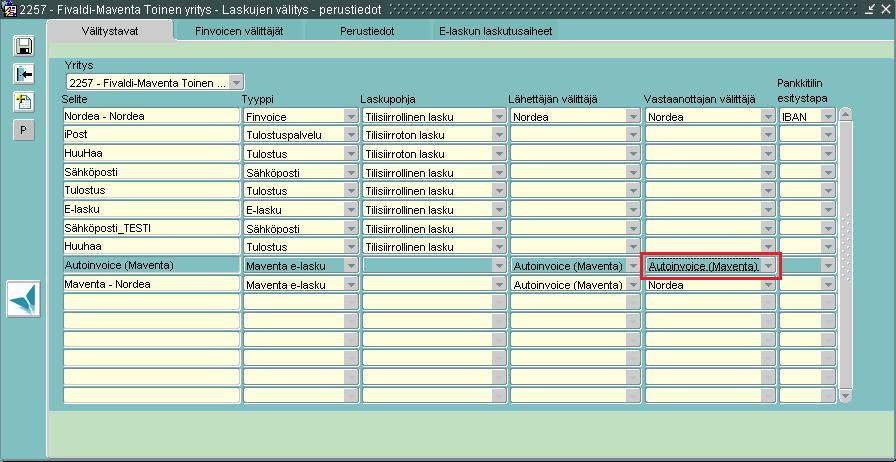896x462 pixels.
Task: Click Tilisiirrollinen lasku in Huuhaa row
Action: pos(409,248)
